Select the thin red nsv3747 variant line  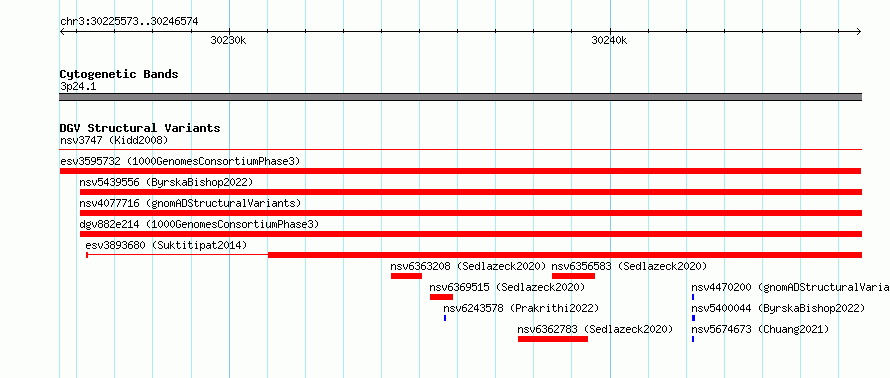(460, 150)
